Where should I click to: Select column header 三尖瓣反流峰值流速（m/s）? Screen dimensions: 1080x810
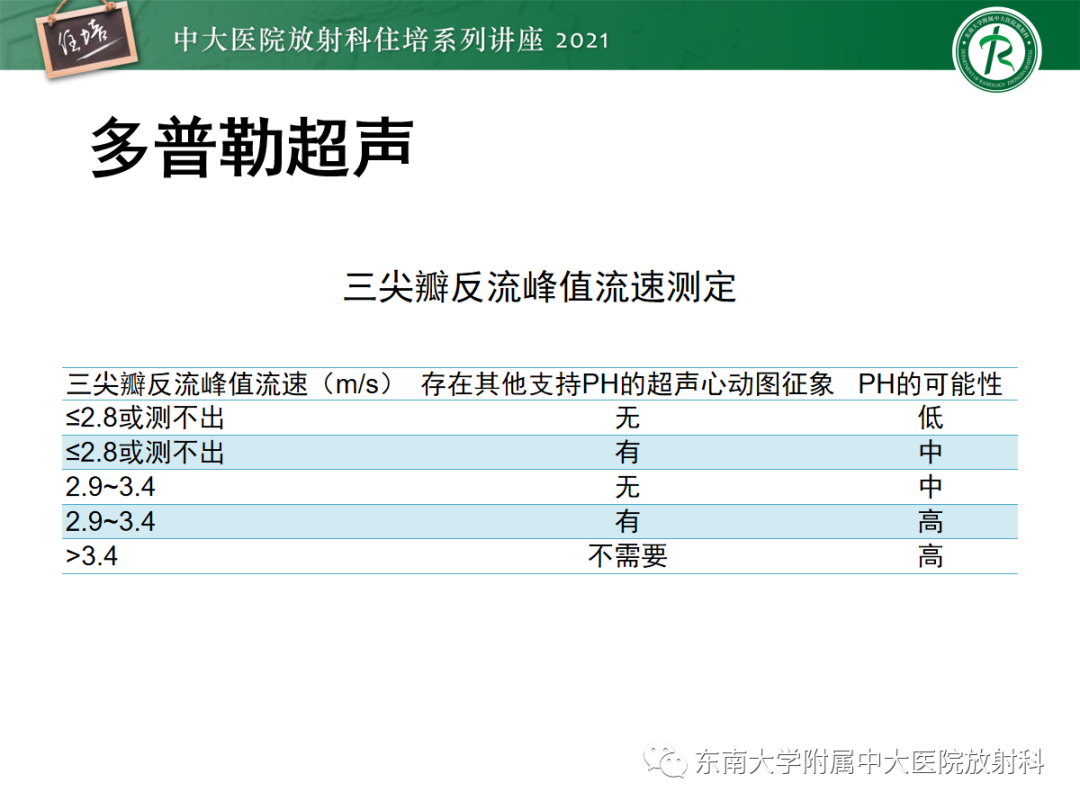point(229,384)
